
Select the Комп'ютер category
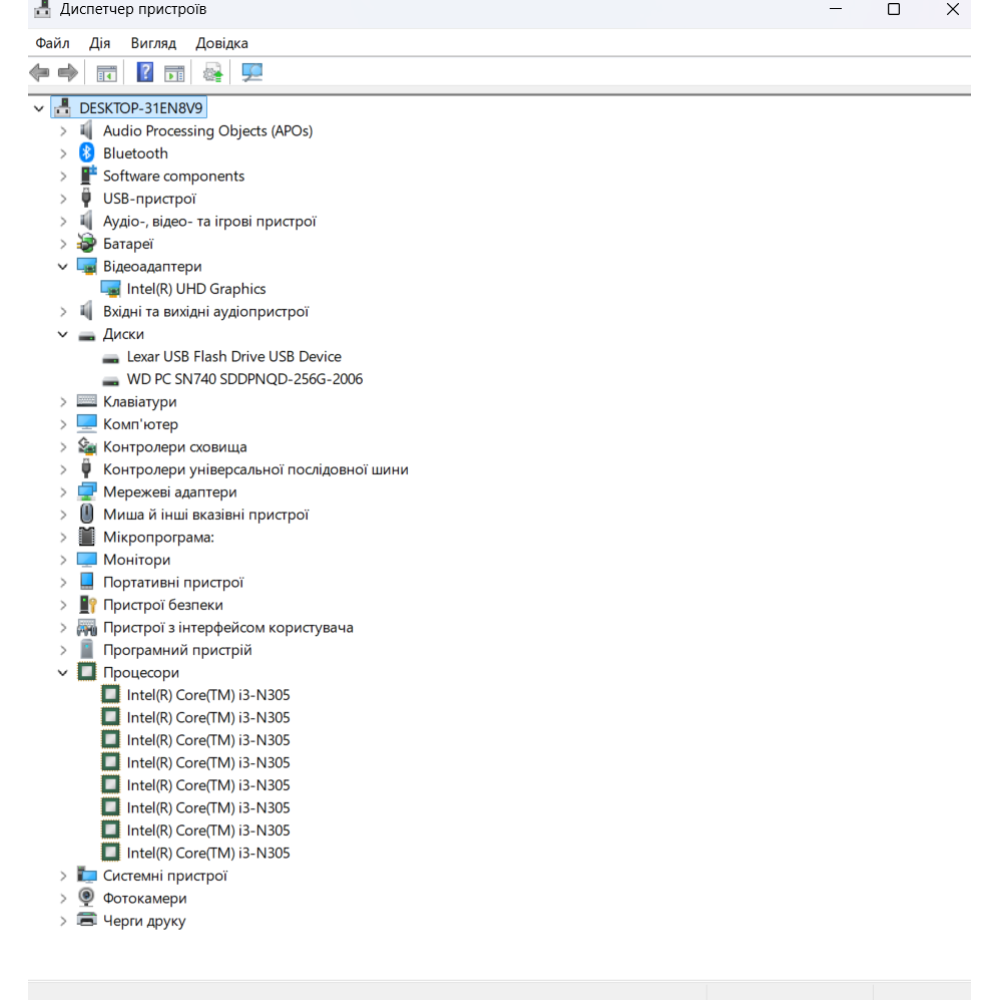(x=140, y=424)
